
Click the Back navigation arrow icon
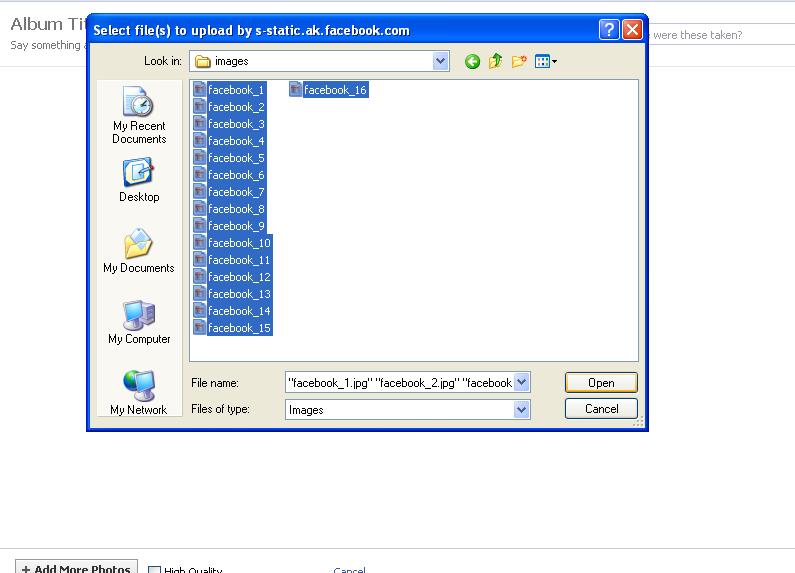(x=472, y=61)
